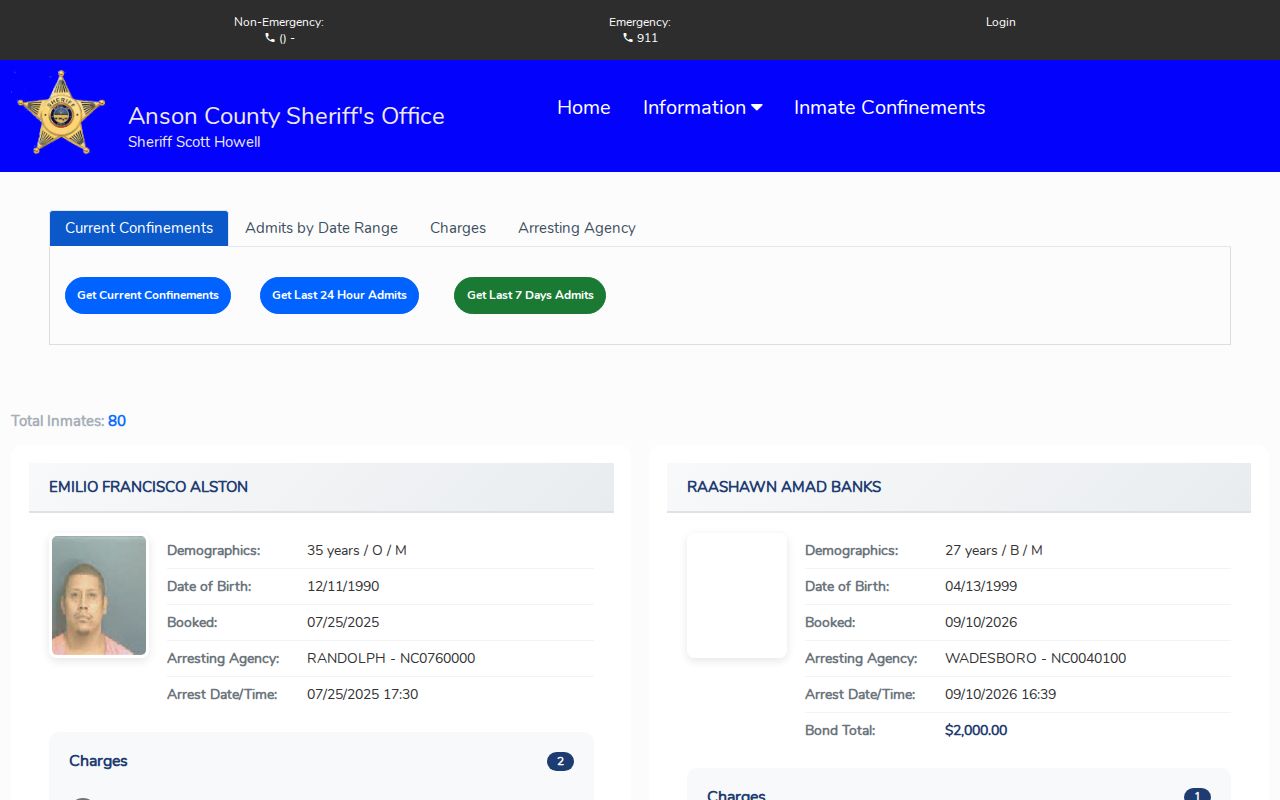Switch to the Admits by Date Range tab
1280x800 pixels.
321,228
